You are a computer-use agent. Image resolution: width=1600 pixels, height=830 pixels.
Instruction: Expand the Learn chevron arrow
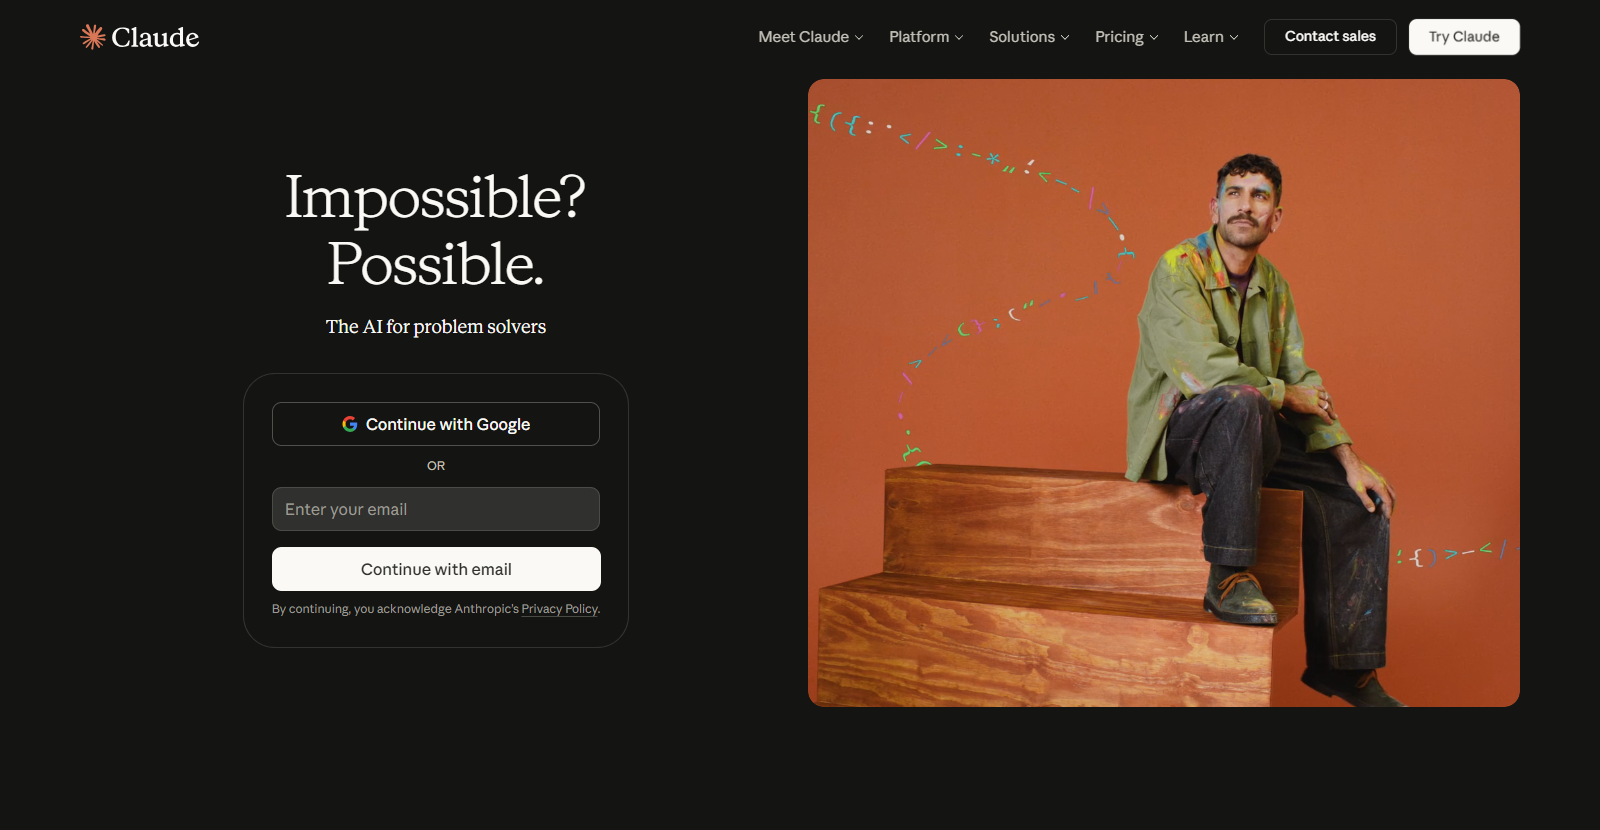(x=1234, y=37)
